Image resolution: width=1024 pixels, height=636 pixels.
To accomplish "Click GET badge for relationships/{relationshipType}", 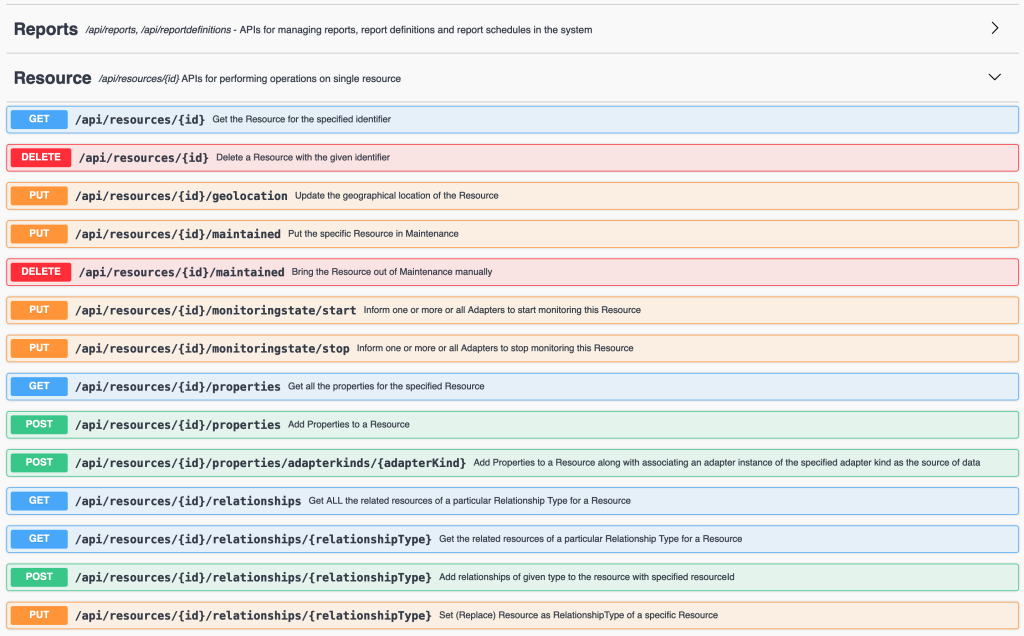I will click(x=39, y=539).
